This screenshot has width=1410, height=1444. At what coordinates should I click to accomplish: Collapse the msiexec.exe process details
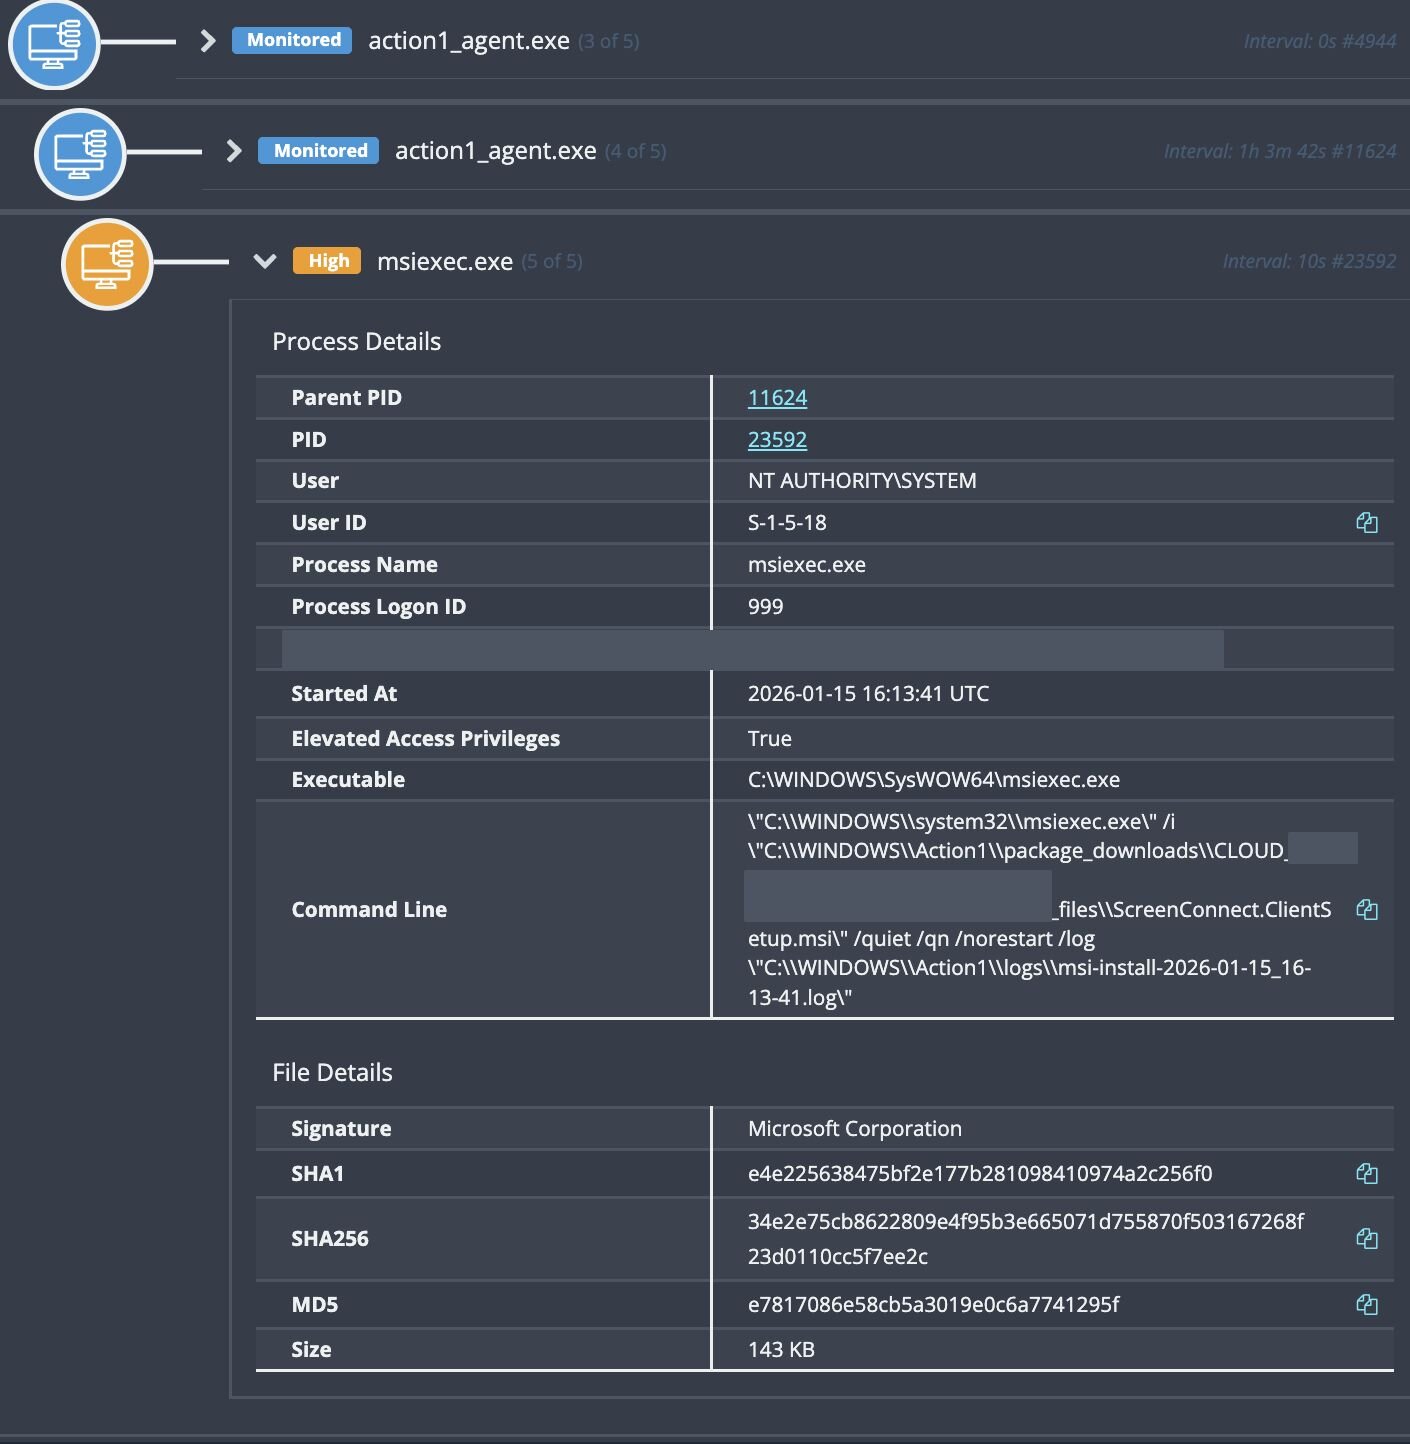264,261
